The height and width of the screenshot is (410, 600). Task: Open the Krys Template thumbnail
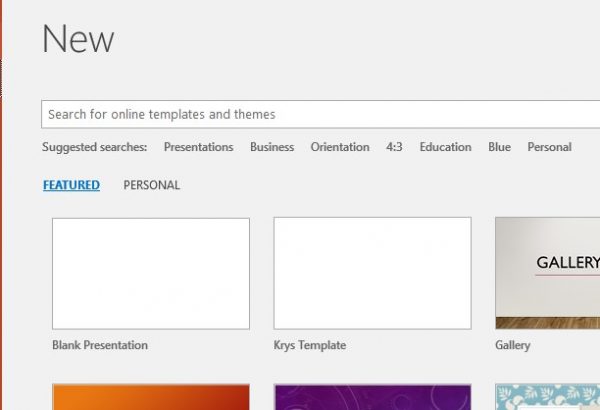pos(372,273)
